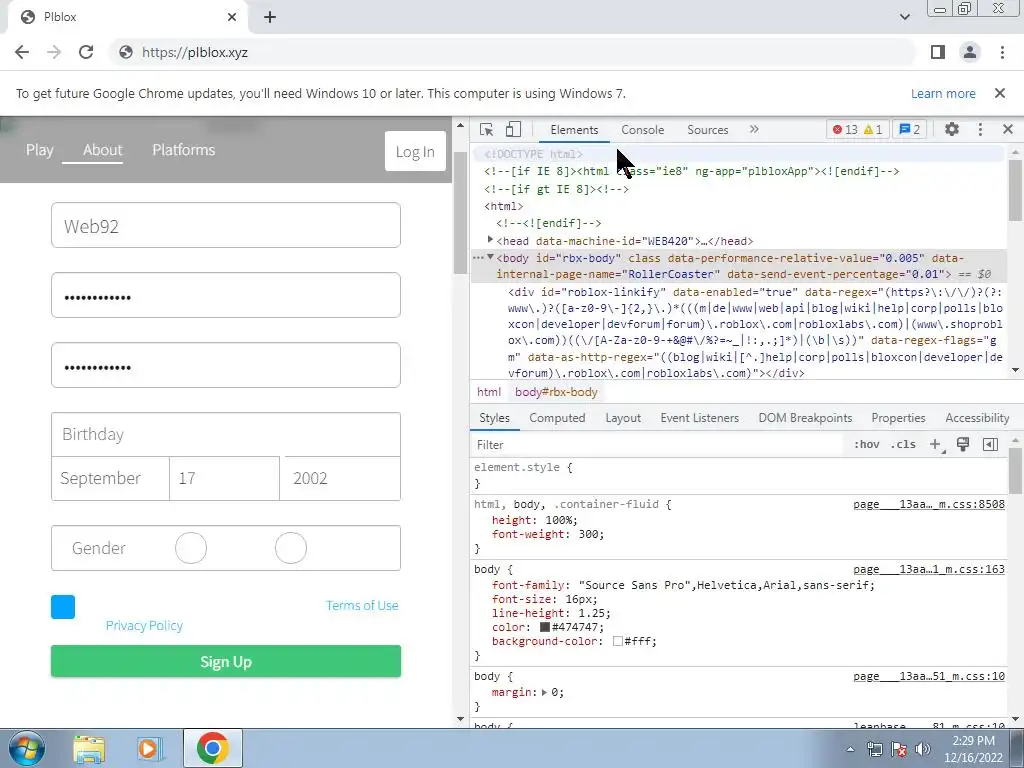Click the Chrome taskbar icon
Viewport: 1024px width, 768px height.
(x=212, y=748)
